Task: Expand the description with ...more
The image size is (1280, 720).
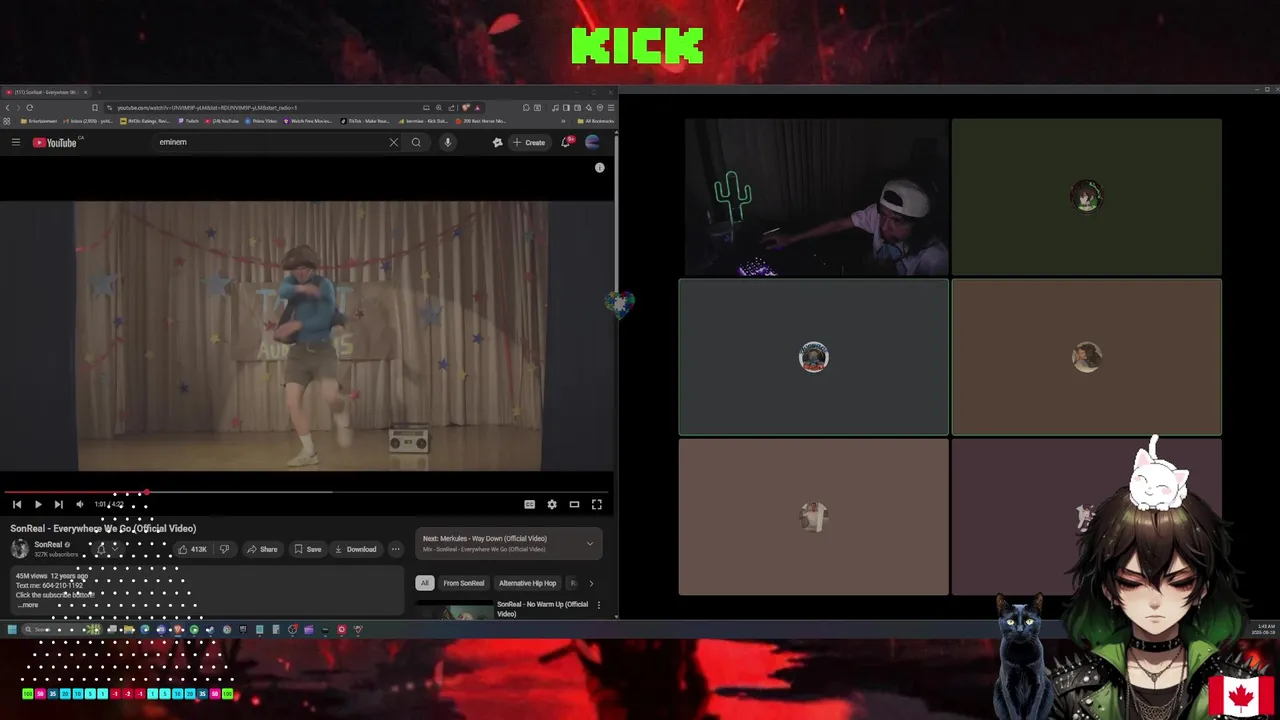Action: [28, 605]
